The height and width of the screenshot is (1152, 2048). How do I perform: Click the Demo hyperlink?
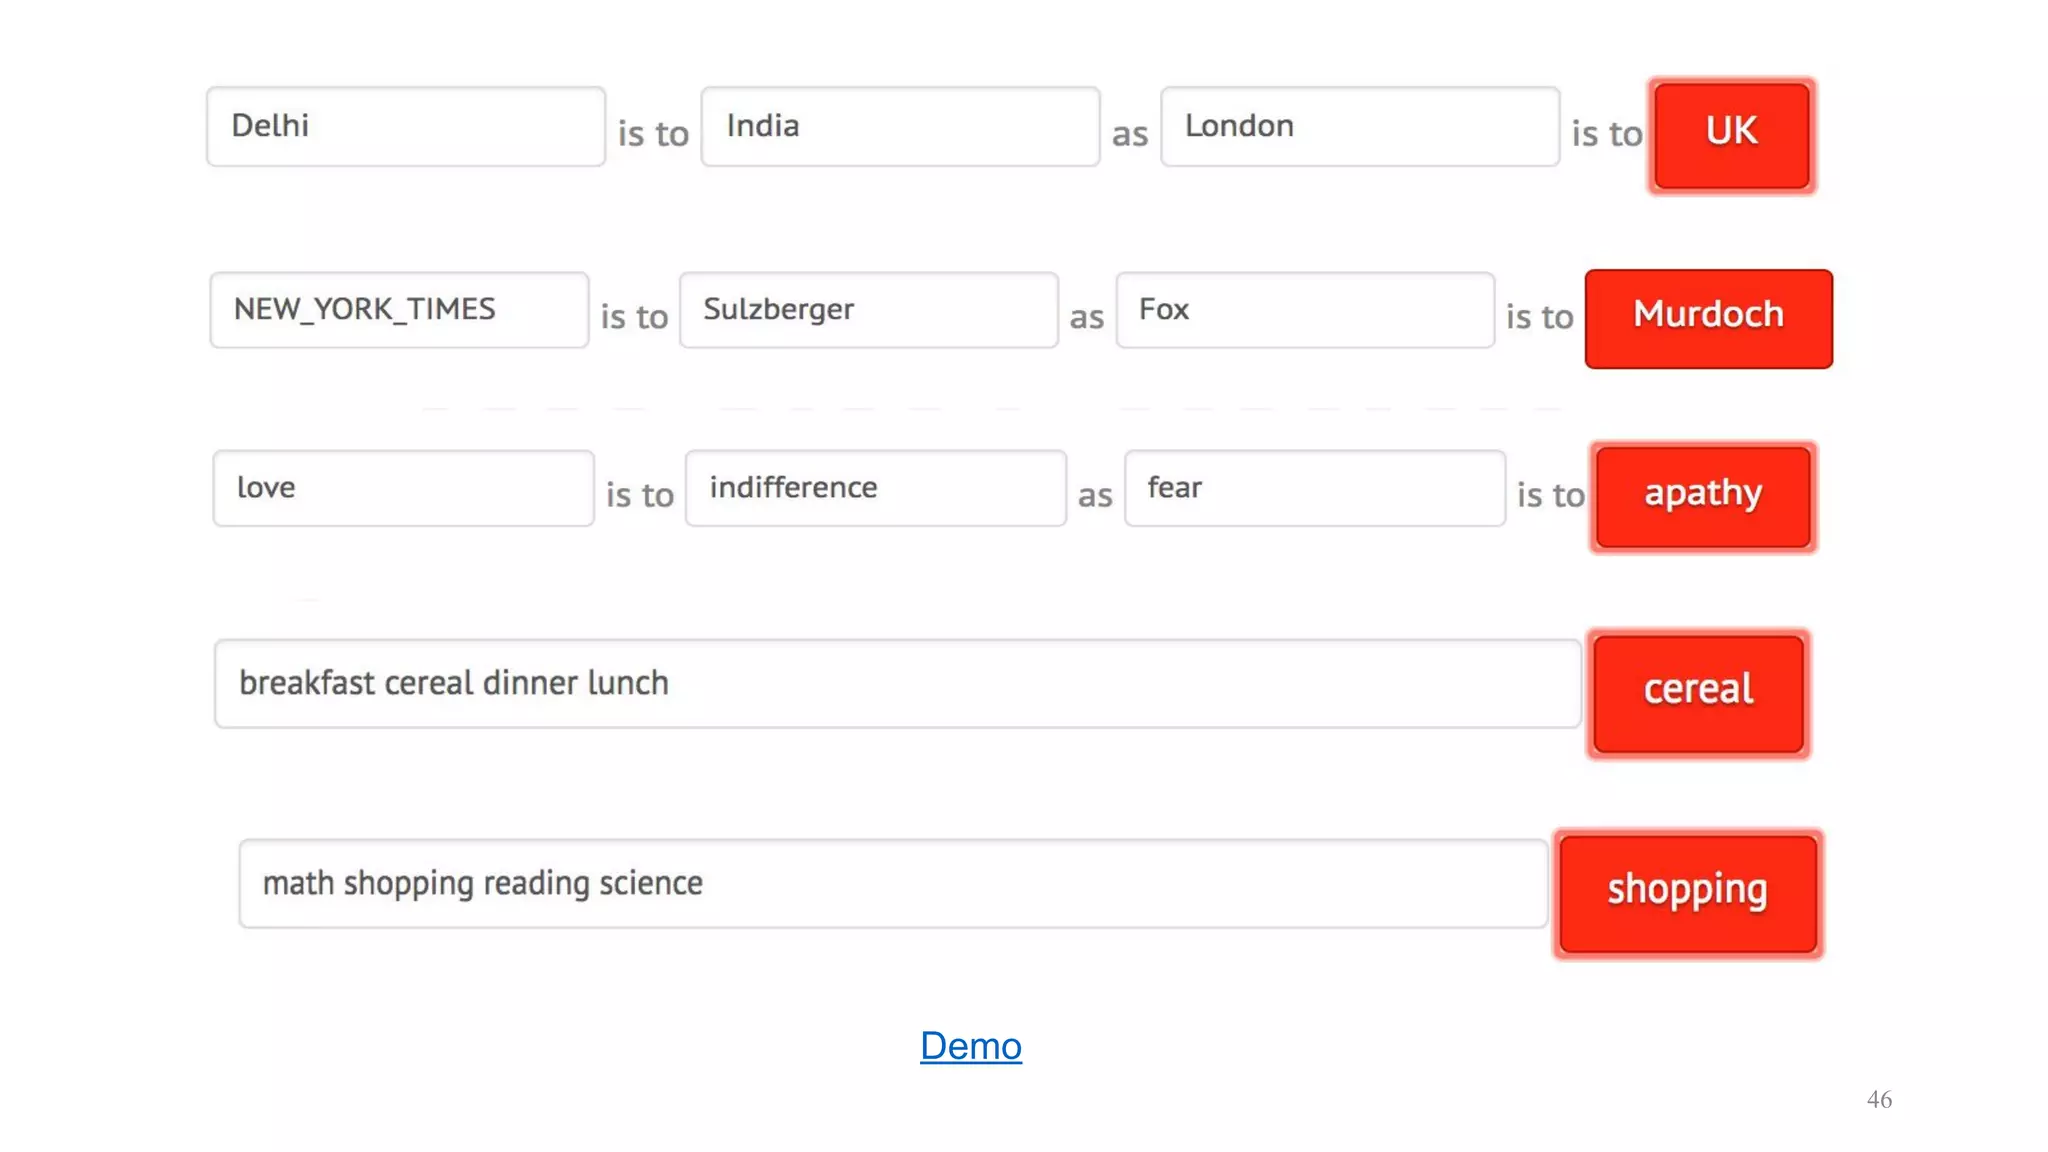(x=970, y=1046)
